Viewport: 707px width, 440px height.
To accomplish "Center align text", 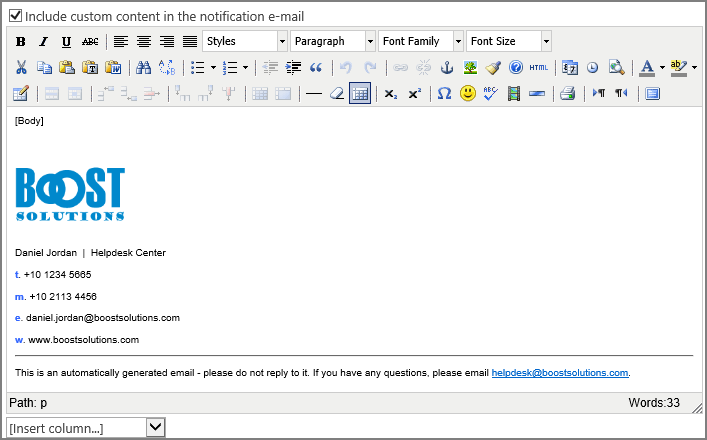I will [144, 41].
